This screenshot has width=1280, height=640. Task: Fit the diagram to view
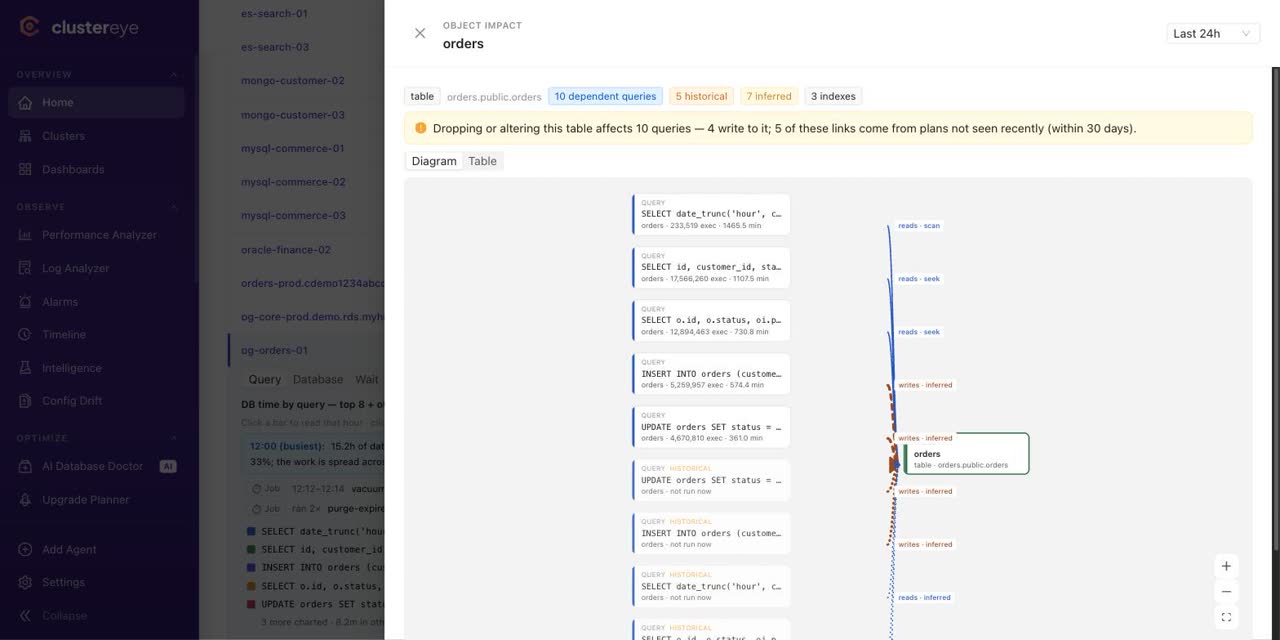point(1226,616)
